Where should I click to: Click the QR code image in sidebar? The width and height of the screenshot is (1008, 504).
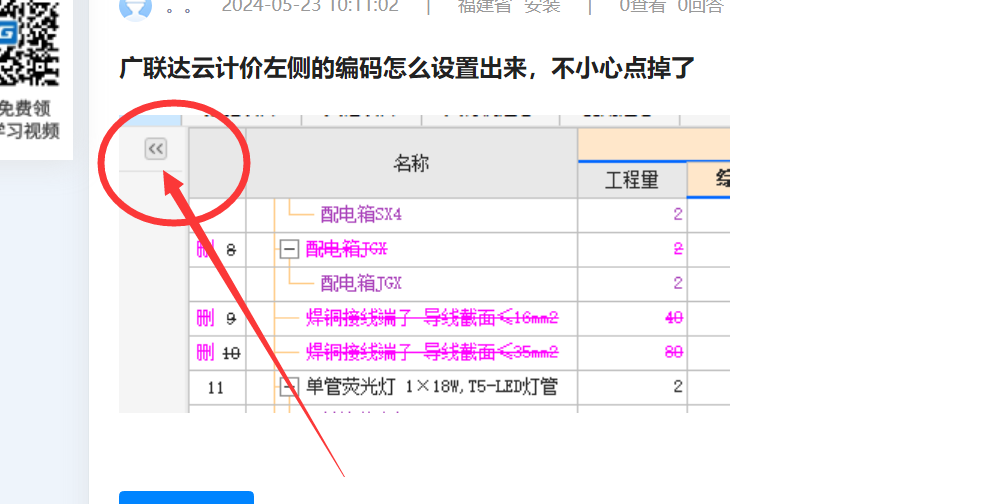pos(29,42)
